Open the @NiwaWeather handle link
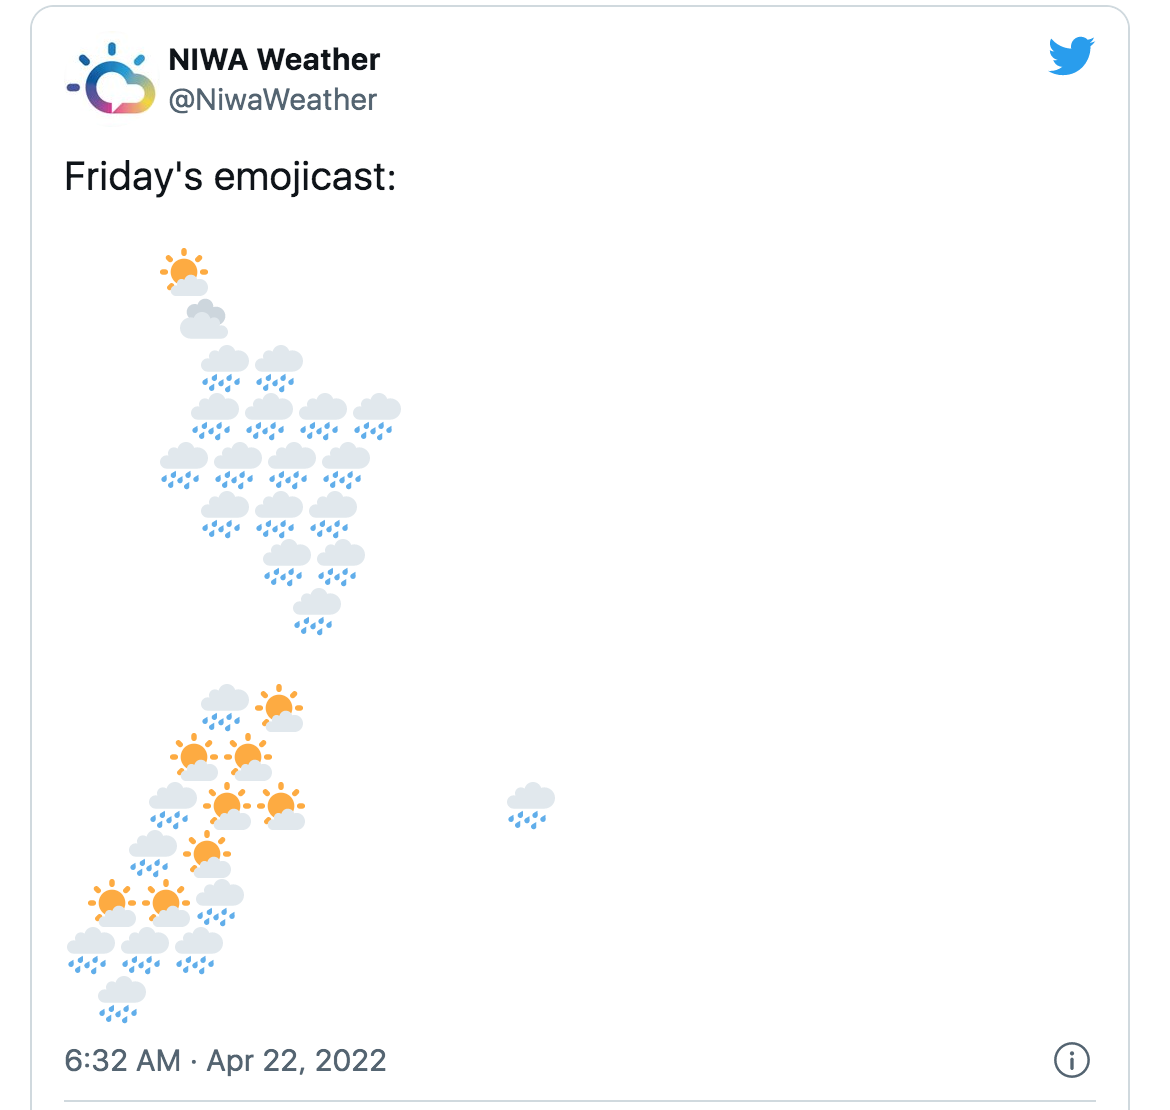1170x1110 pixels. (x=272, y=100)
